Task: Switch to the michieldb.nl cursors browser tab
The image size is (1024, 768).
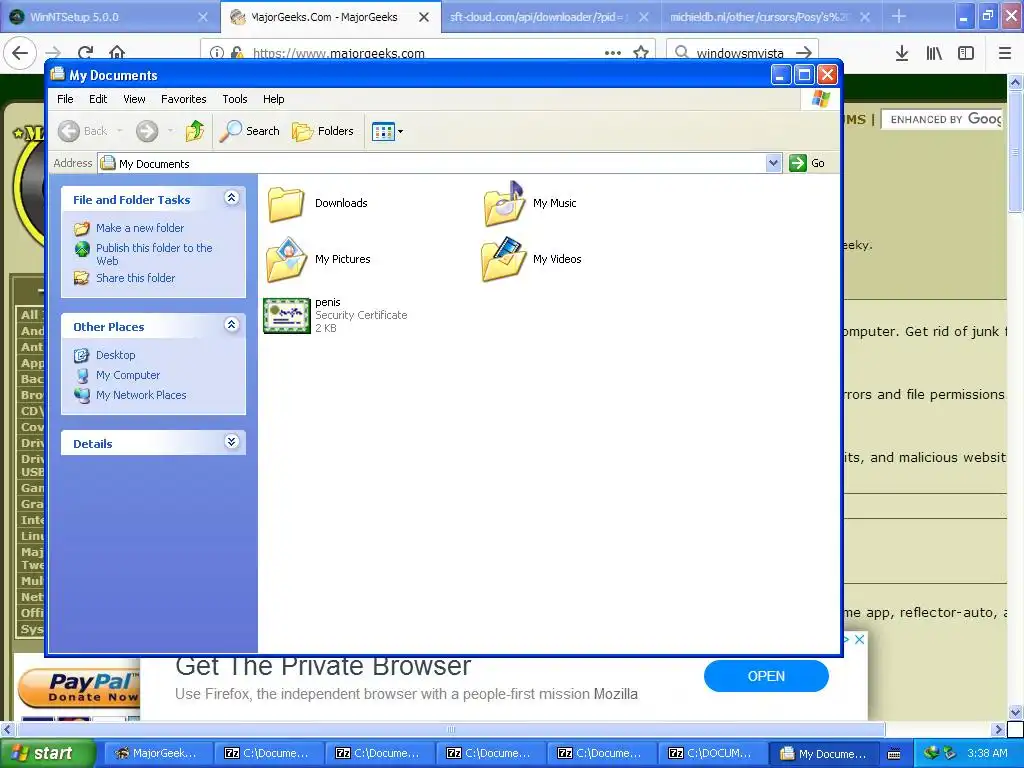Action: [769, 17]
